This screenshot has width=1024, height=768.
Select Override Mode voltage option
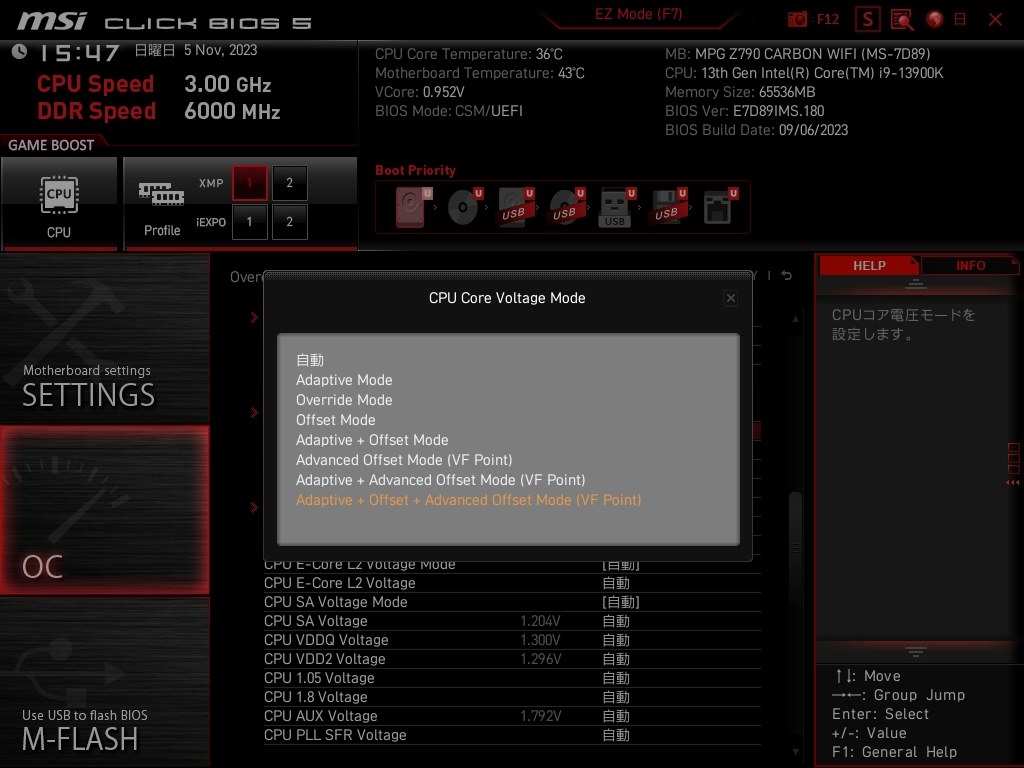(x=343, y=400)
